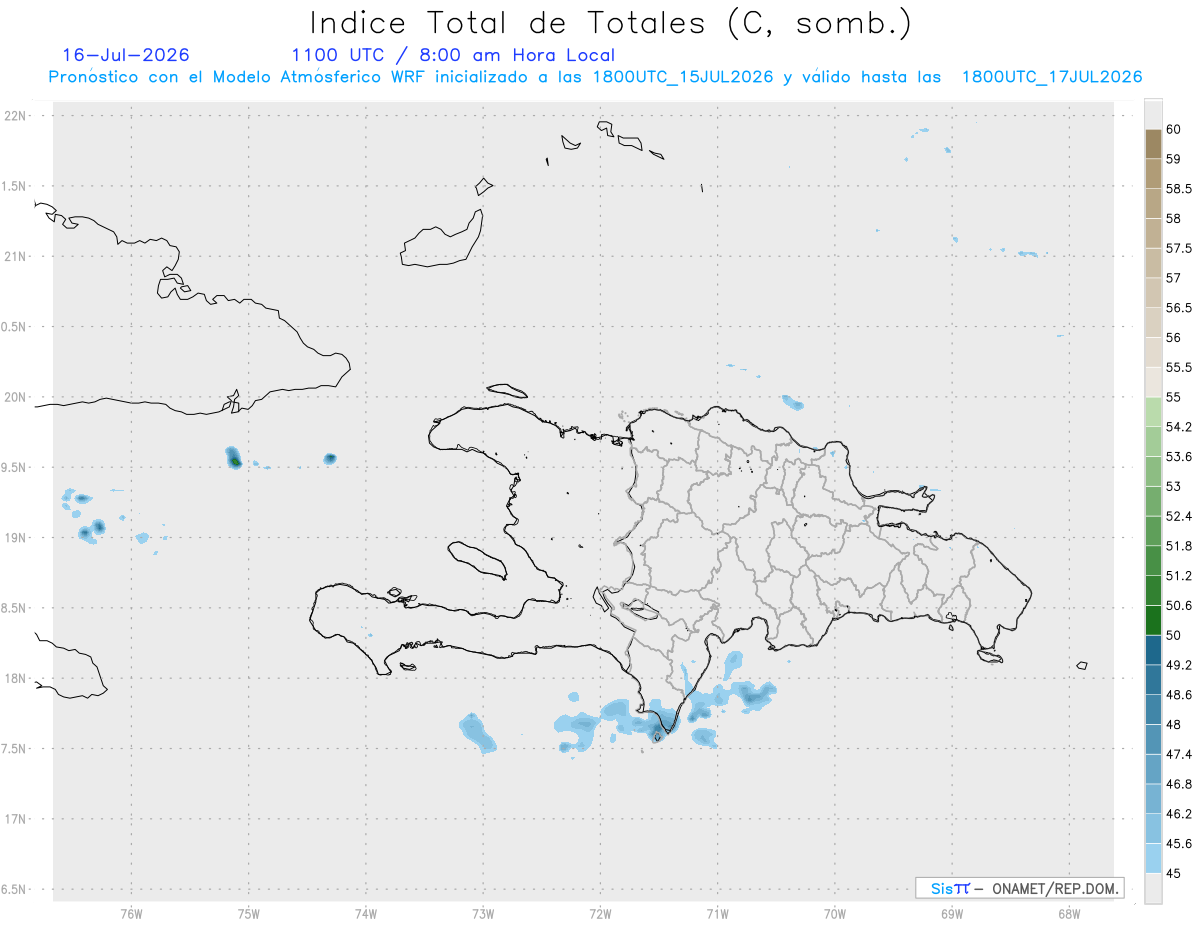1200x927 pixels.
Task: Click the longitude axis label '69W'
Action: (951, 912)
